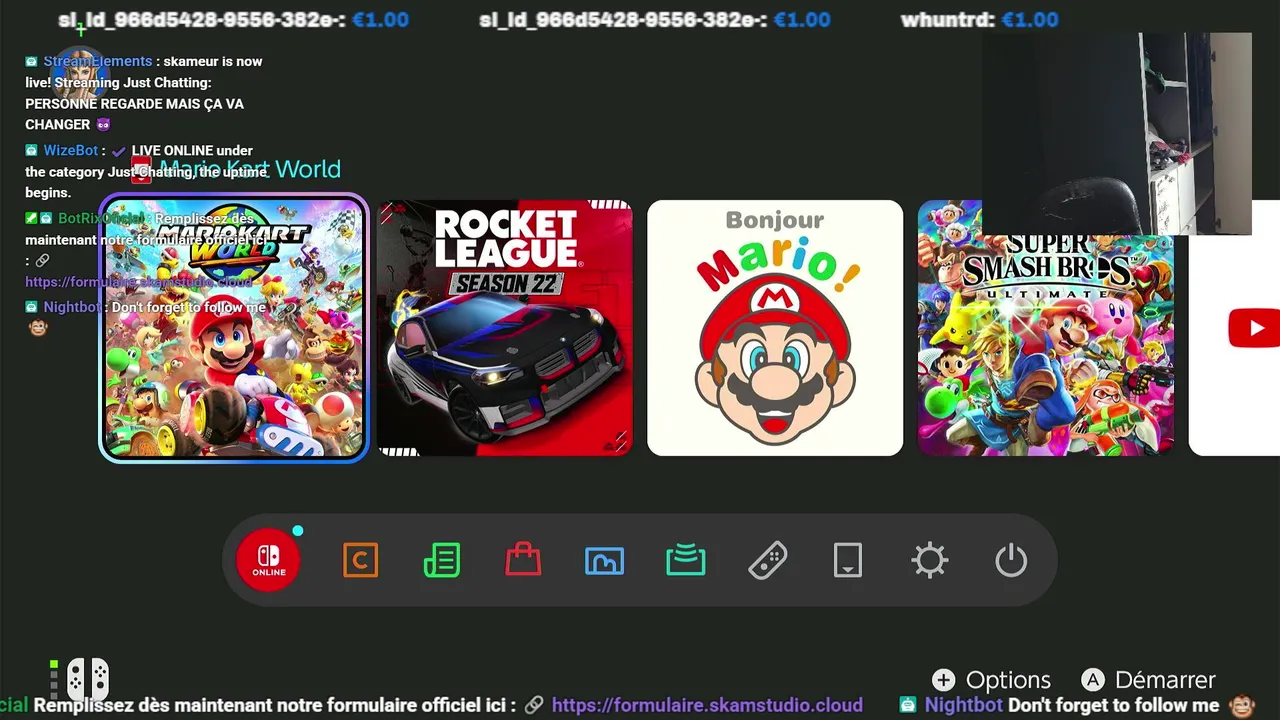Open the blue Album icon
The width and height of the screenshot is (1280, 720).
pos(604,560)
